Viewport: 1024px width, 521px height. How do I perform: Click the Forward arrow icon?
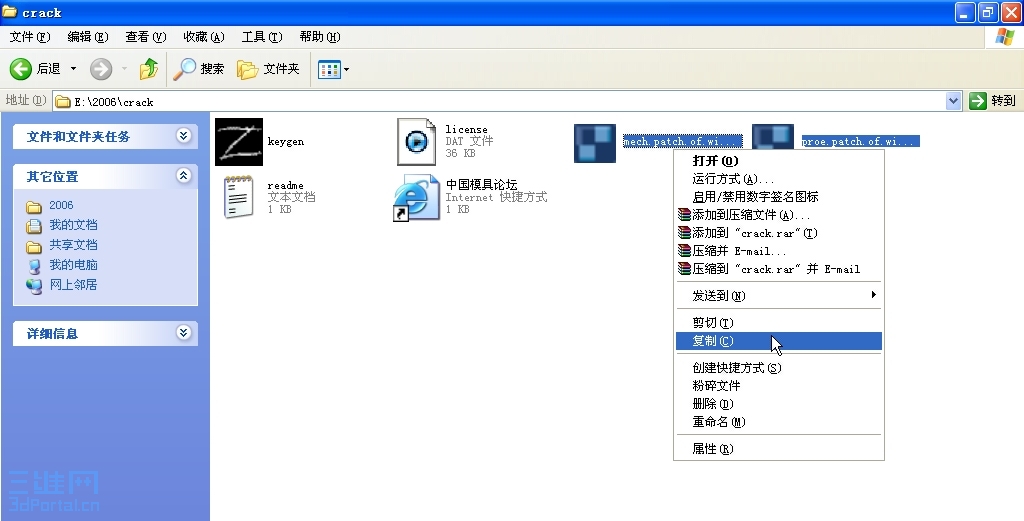101,69
